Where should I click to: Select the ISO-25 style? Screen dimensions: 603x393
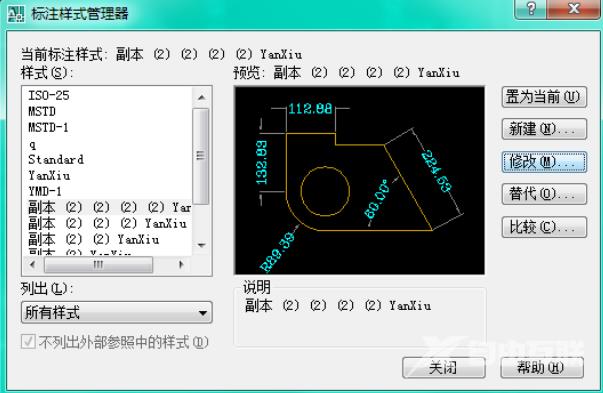point(48,95)
